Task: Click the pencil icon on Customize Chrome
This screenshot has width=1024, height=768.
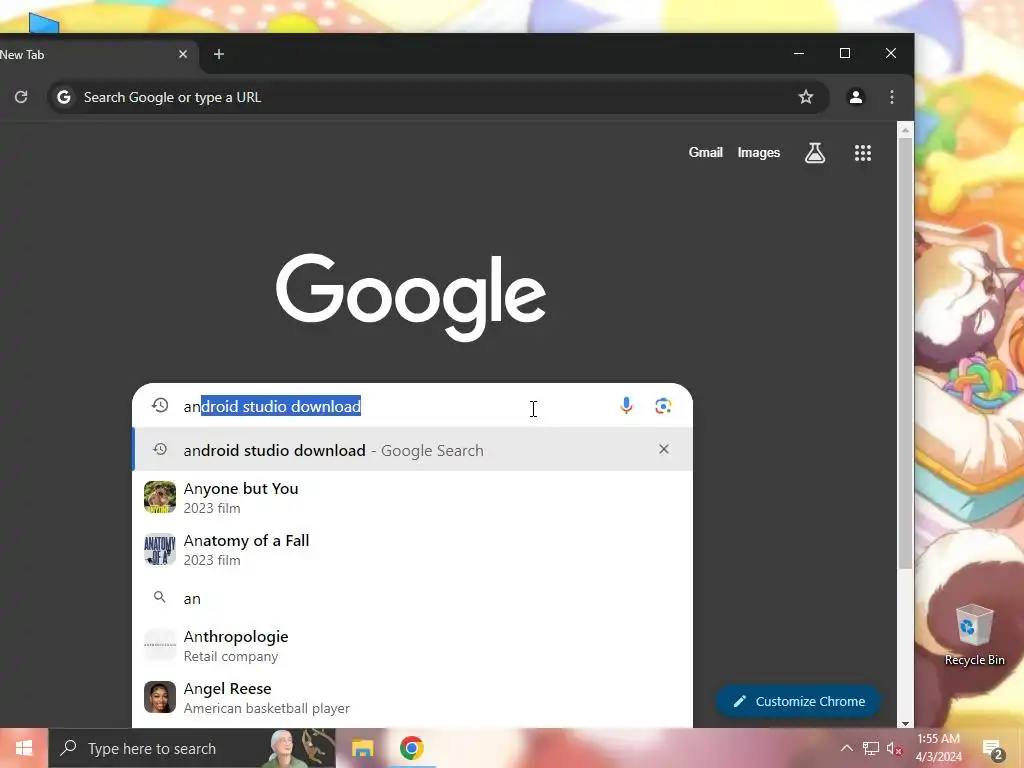Action: click(x=739, y=701)
